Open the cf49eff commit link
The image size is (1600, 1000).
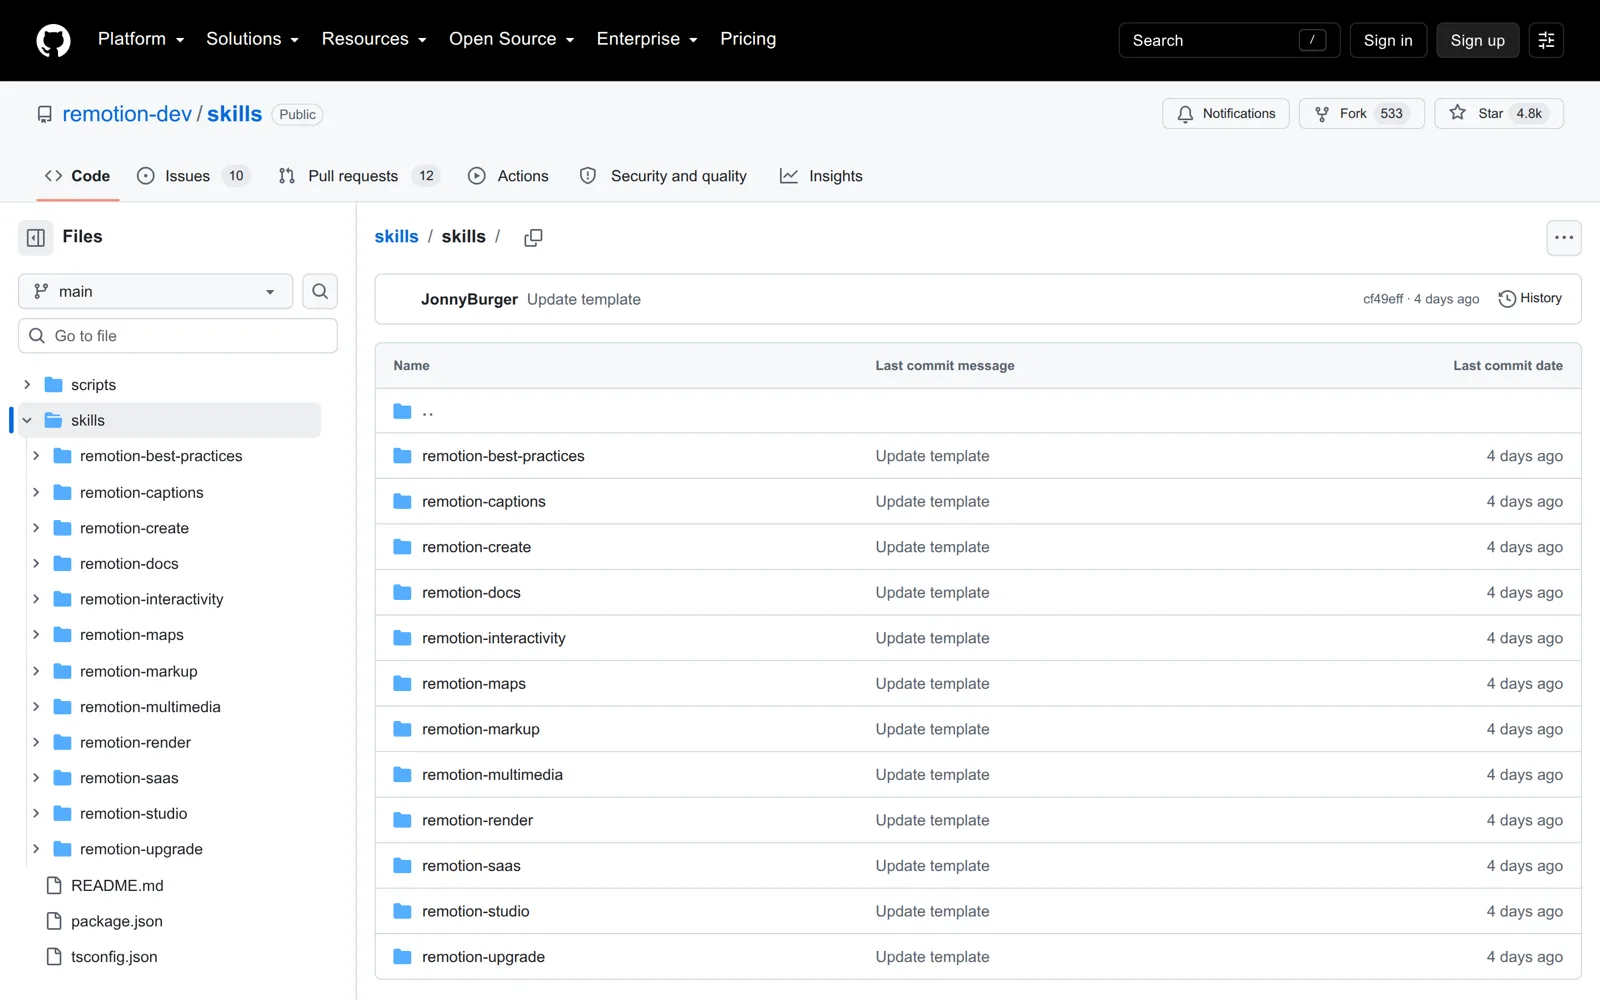click(x=1383, y=299)
